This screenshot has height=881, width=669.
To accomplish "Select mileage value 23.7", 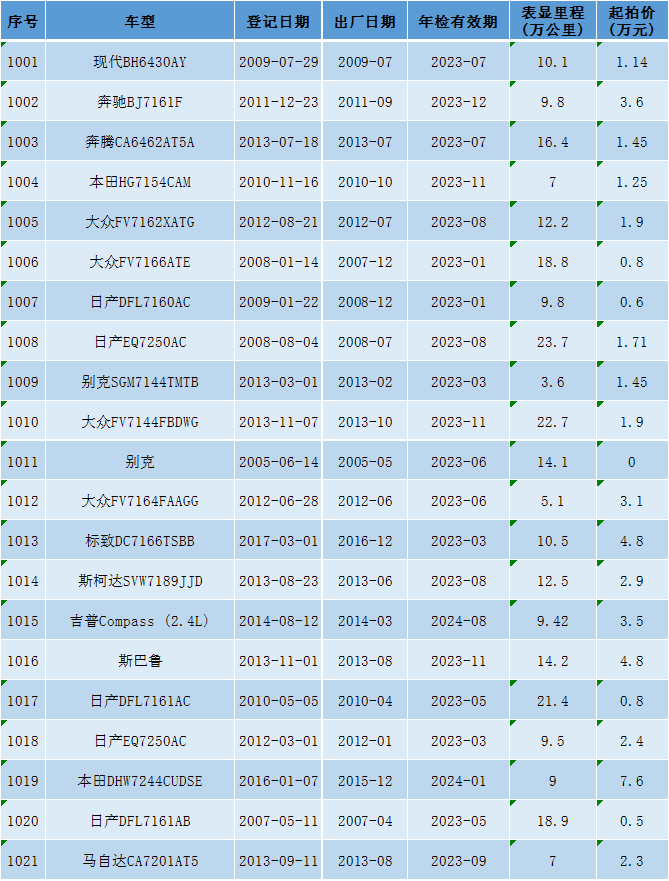I will (553, 340).
